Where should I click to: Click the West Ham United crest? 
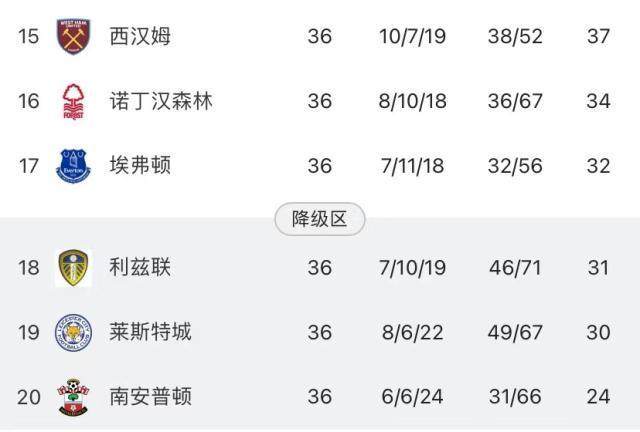point(73,37)
